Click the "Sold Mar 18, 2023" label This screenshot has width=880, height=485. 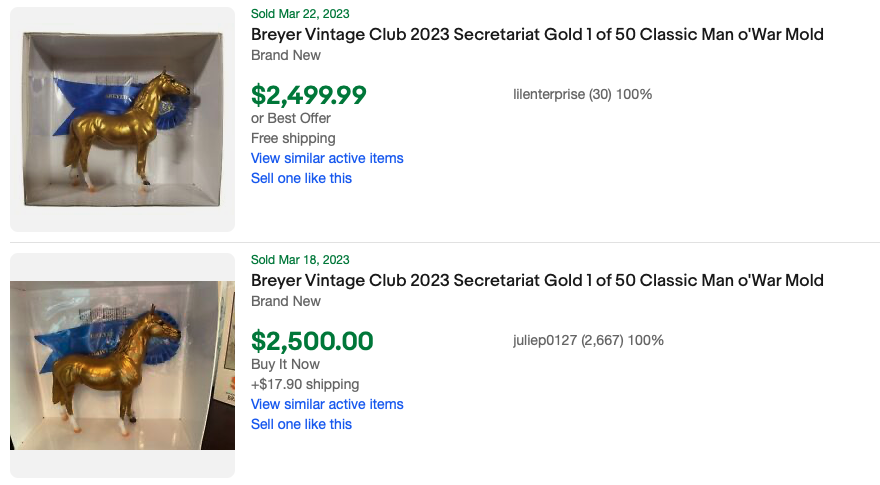click(x=300, y=260)
